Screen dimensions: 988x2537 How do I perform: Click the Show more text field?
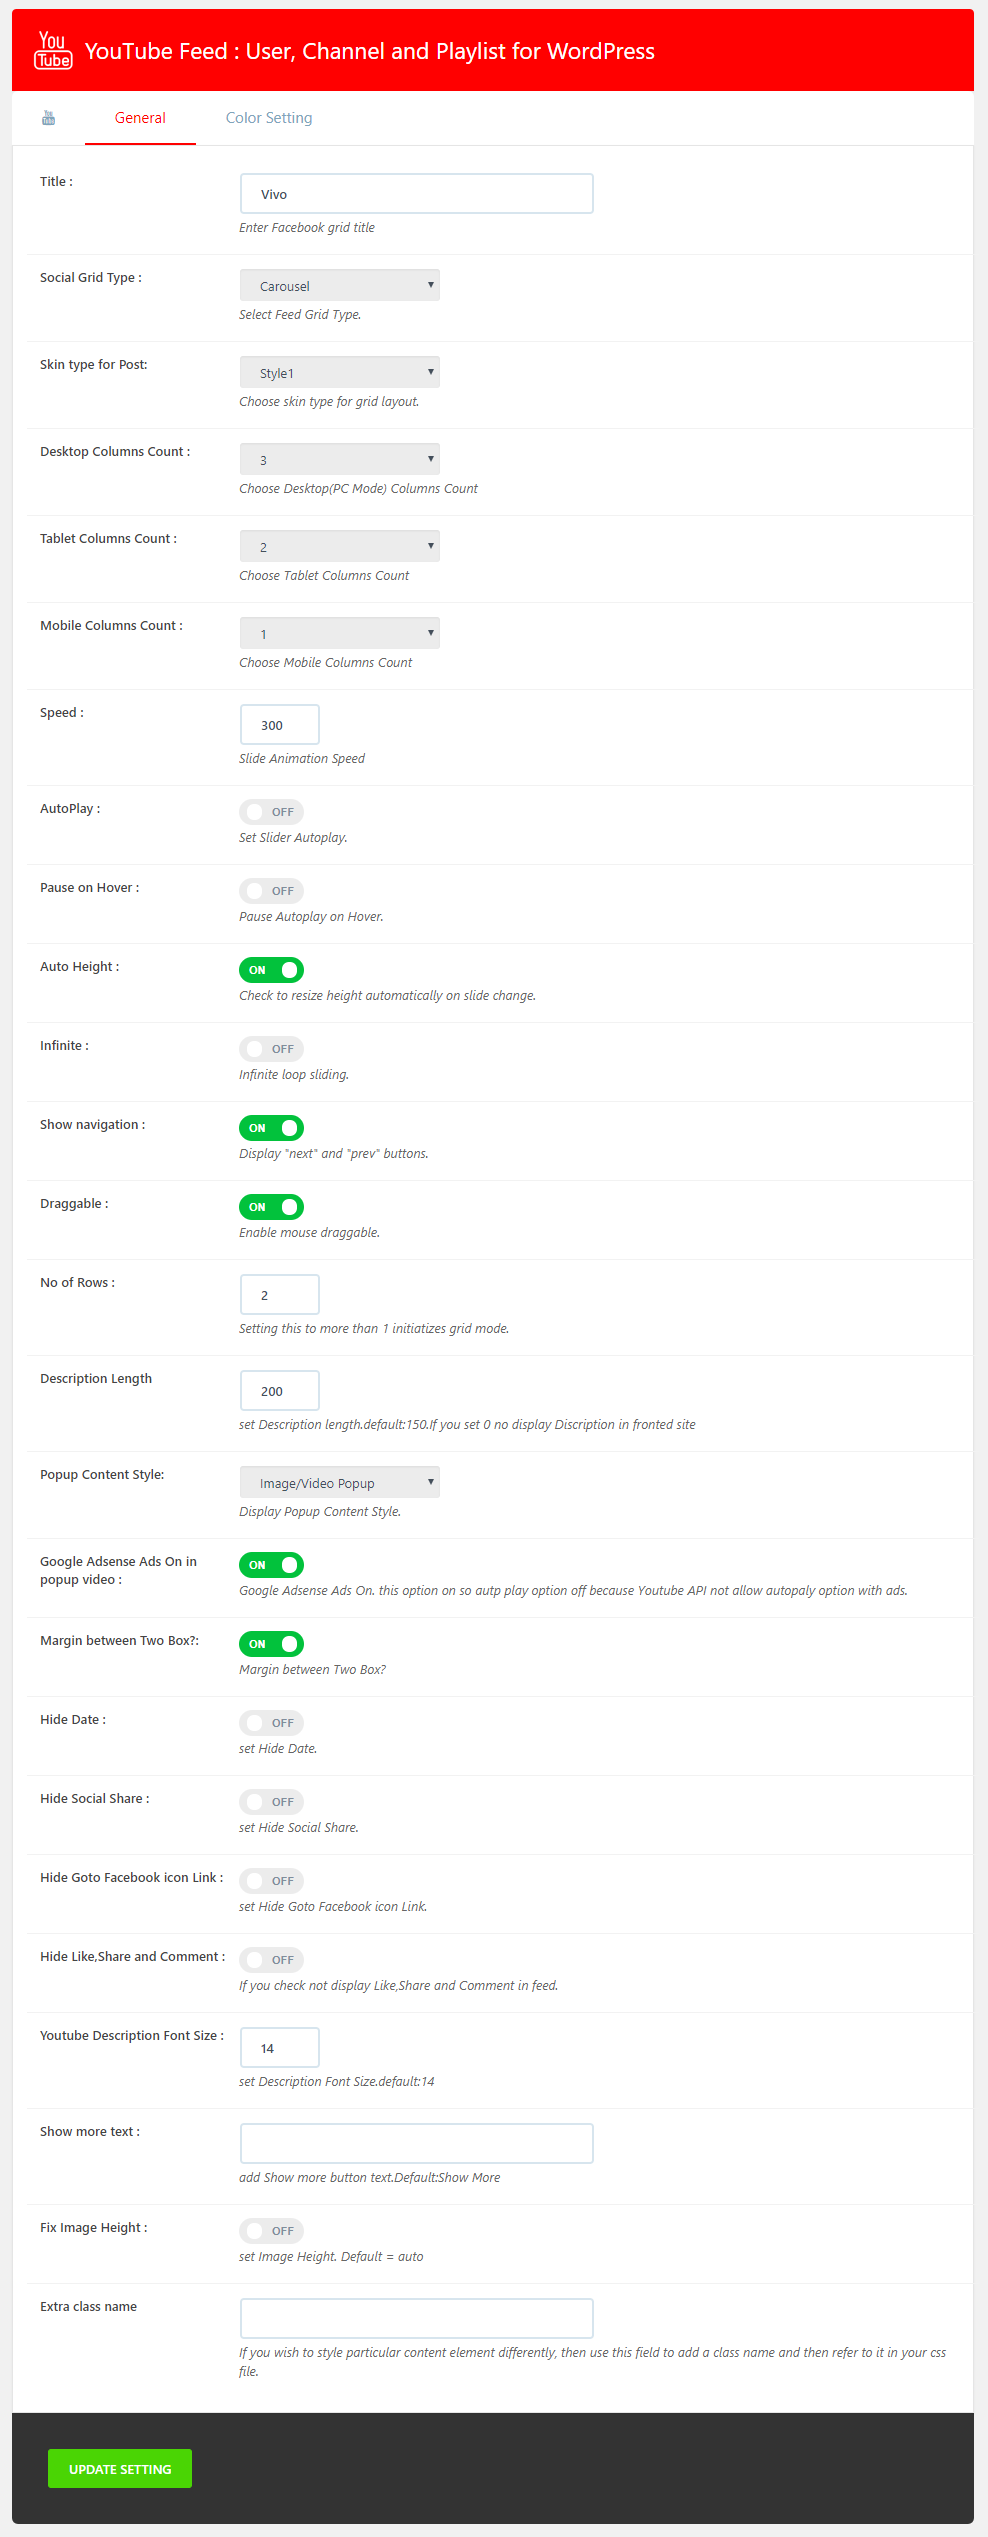tap(416, 2143)
